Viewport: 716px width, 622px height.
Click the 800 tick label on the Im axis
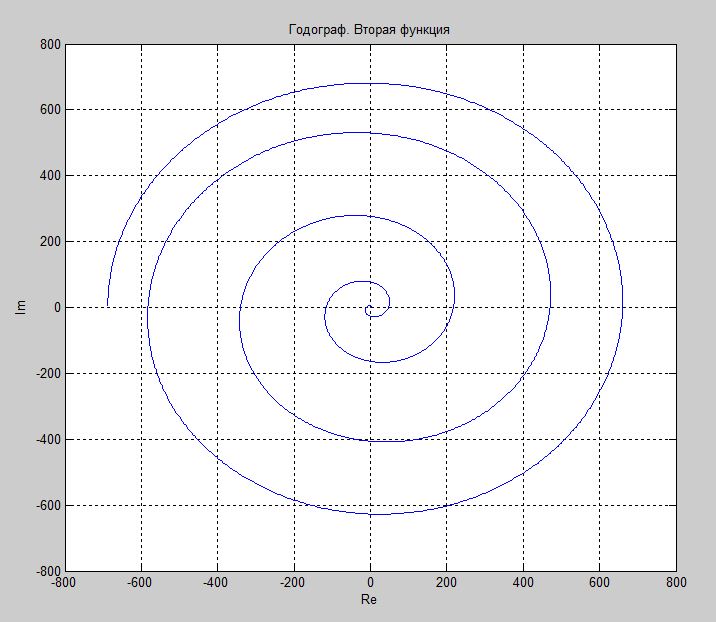coord(50,44)
